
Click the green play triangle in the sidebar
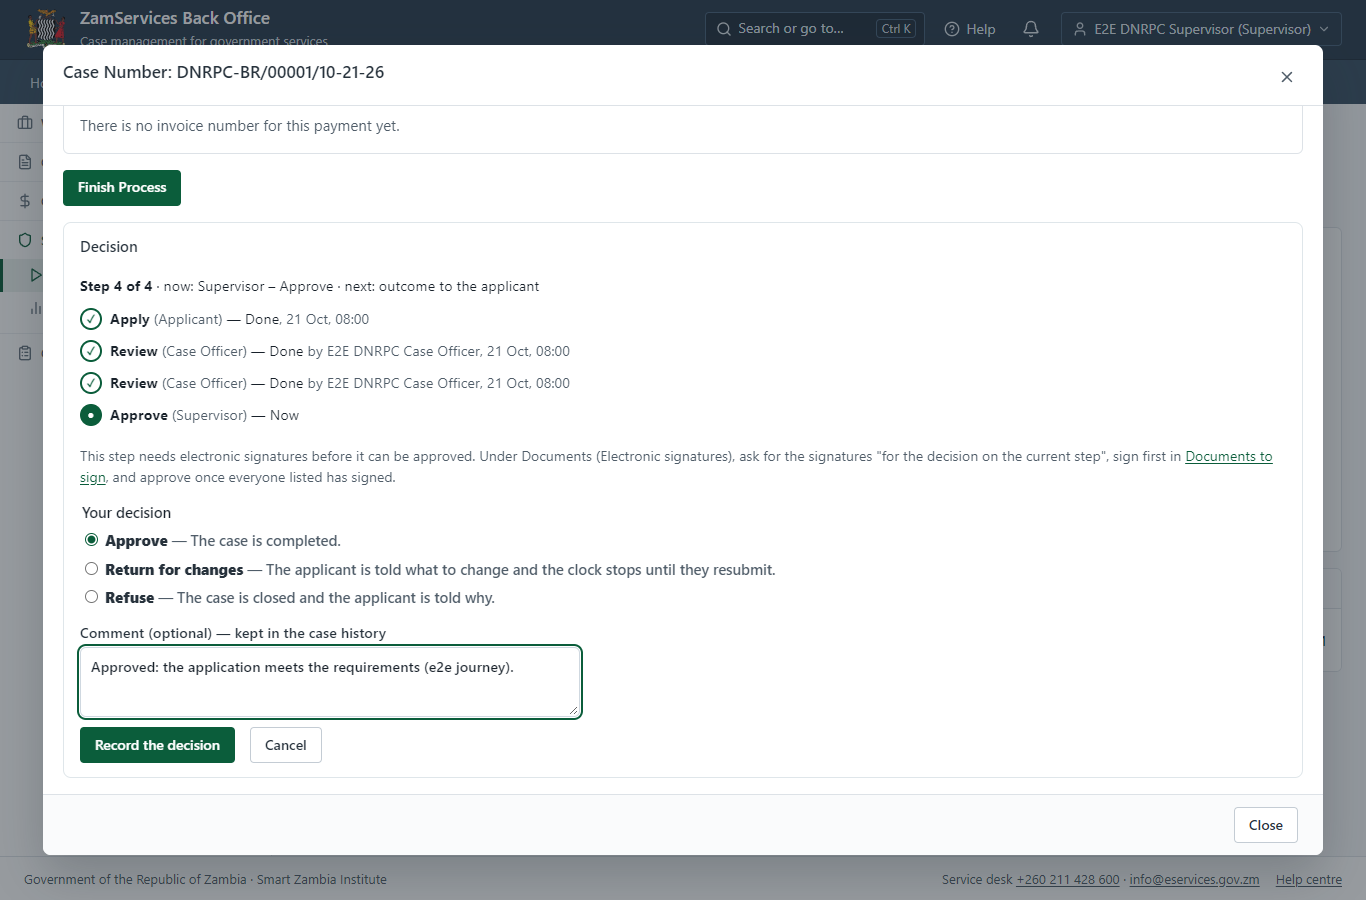tap(36, 275)
